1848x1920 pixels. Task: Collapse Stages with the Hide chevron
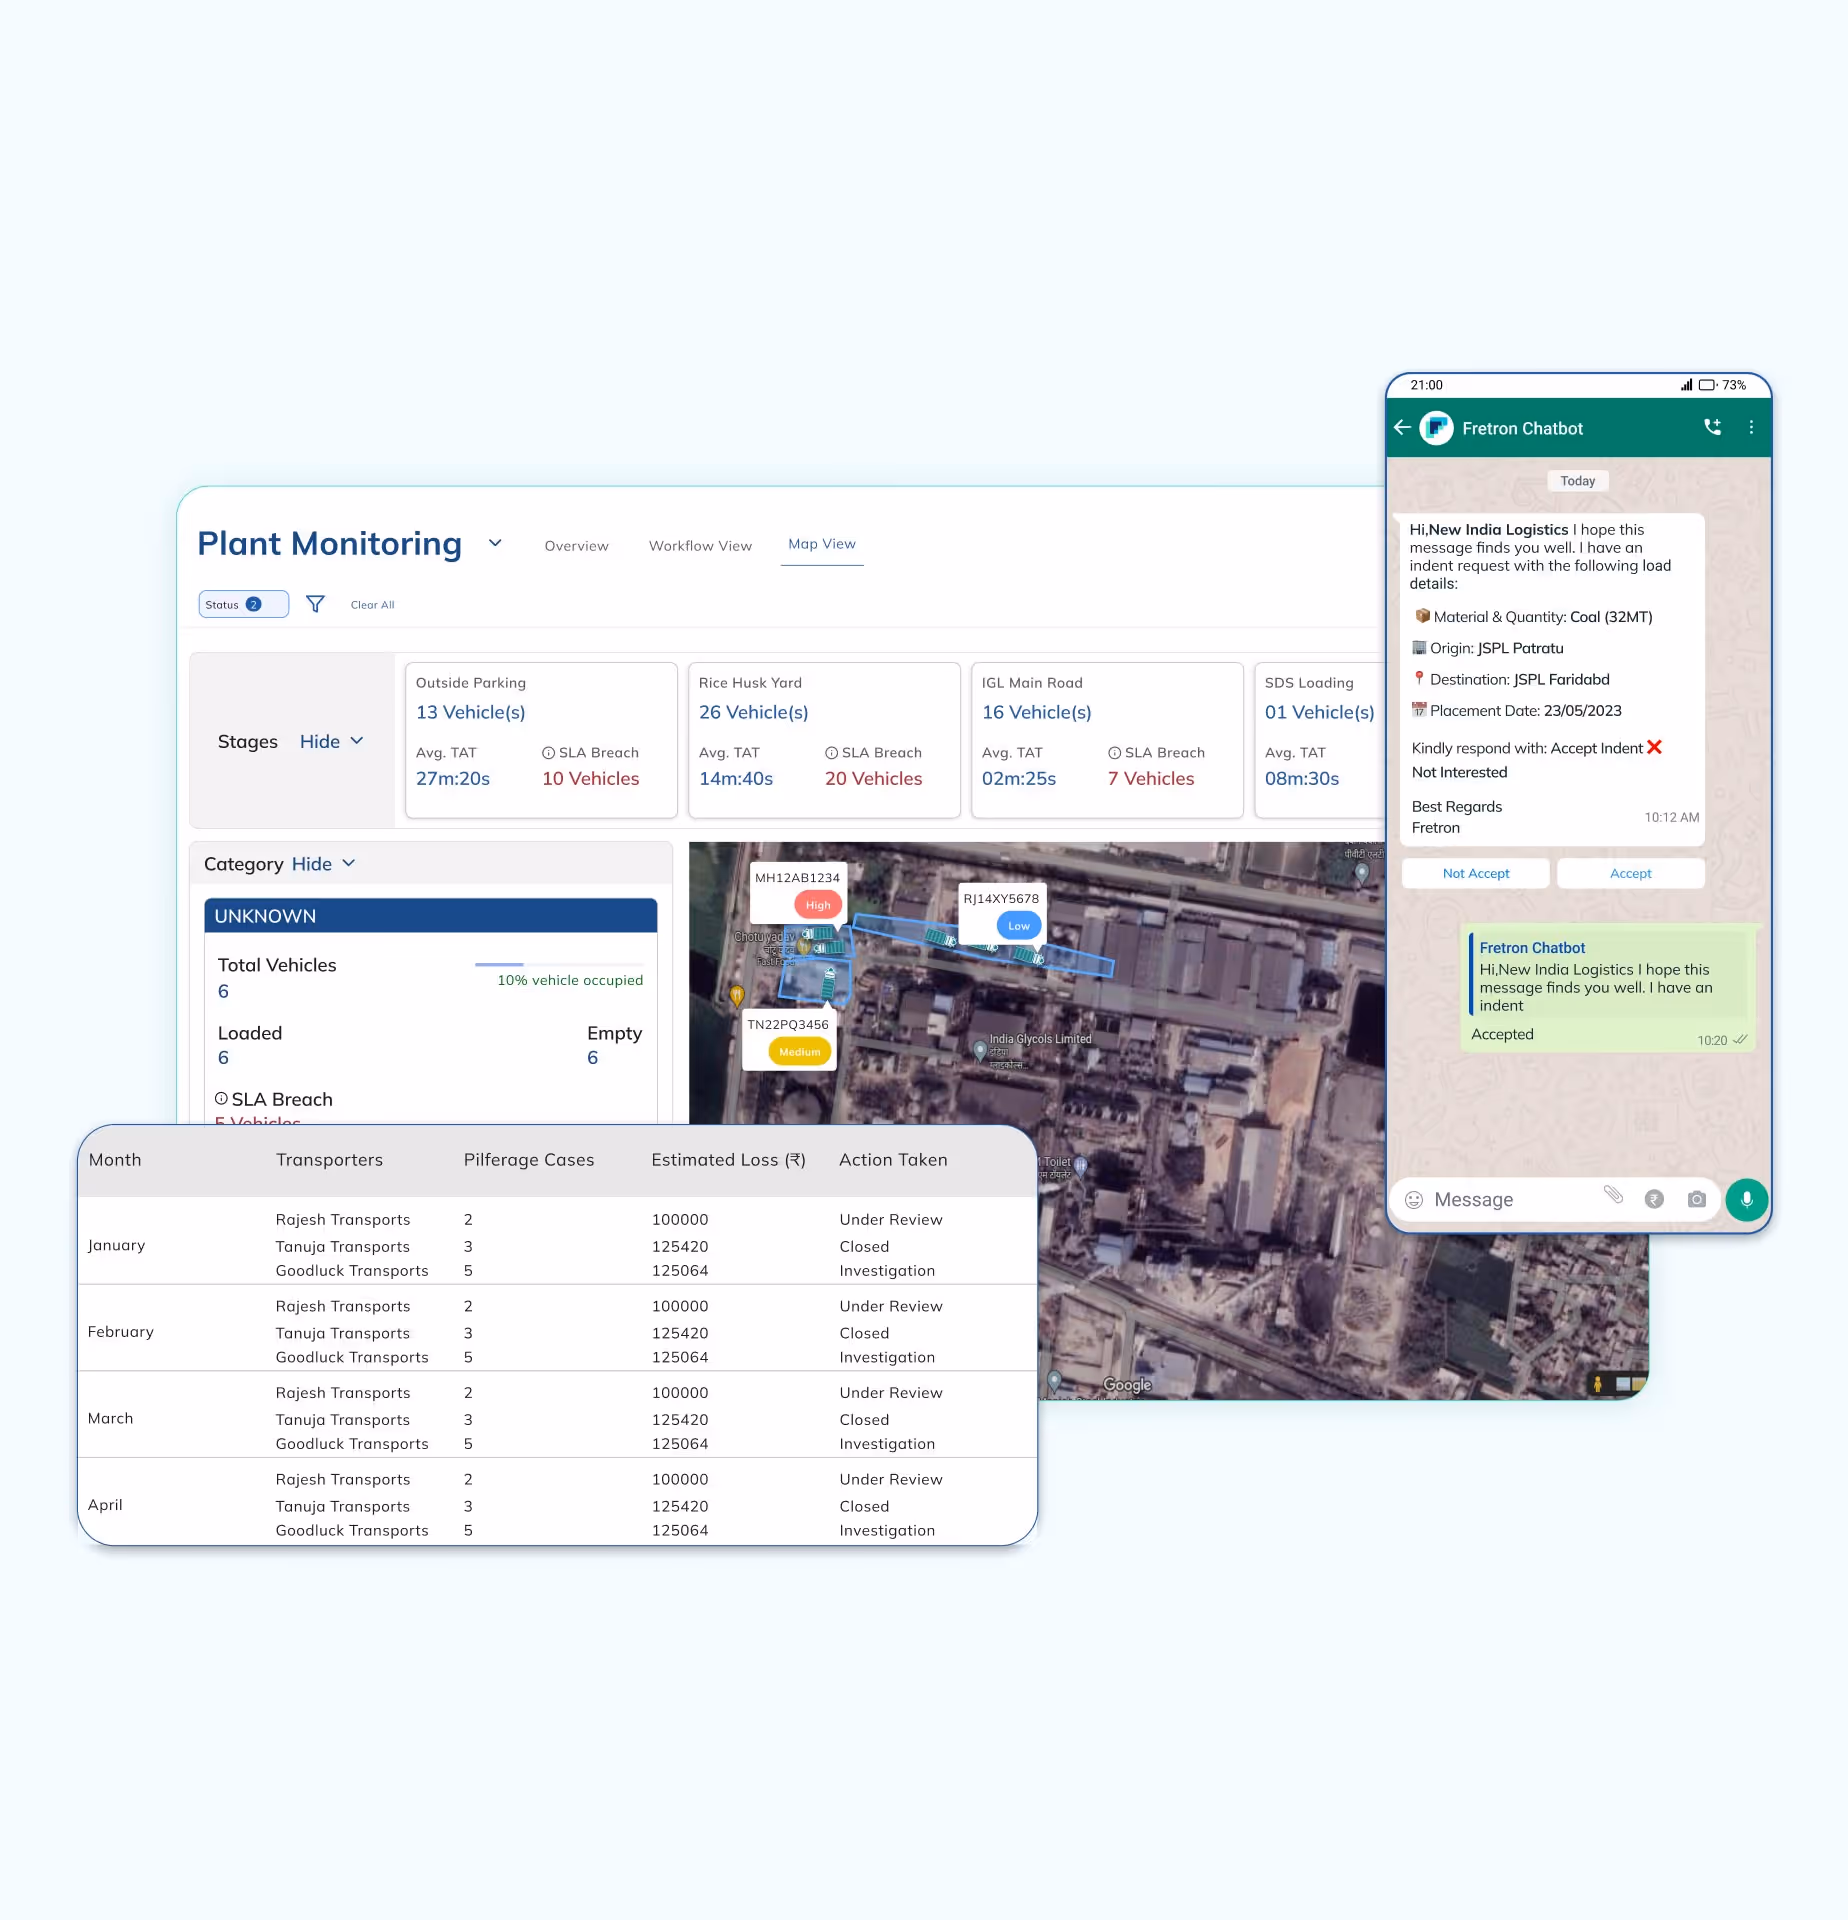pos(357,741)
